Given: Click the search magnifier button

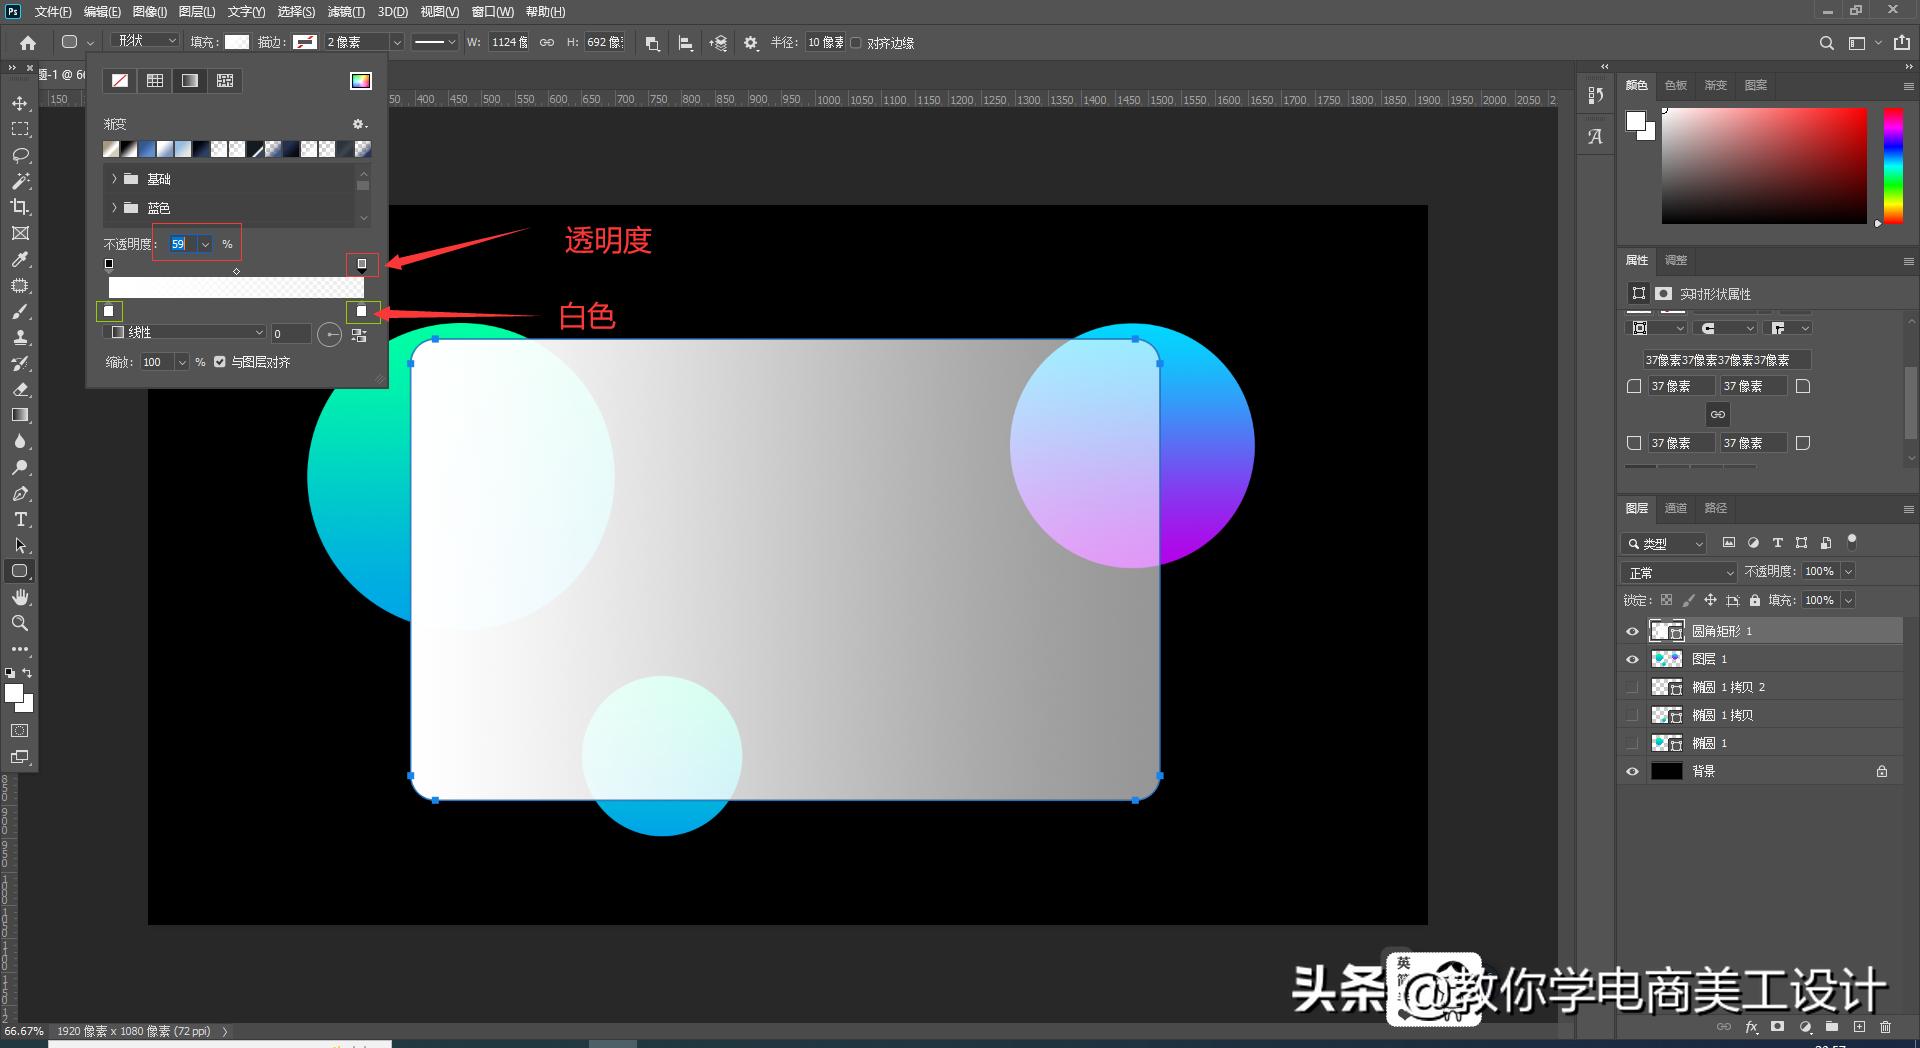Looking at the screenshot, I should point(1826,43).
